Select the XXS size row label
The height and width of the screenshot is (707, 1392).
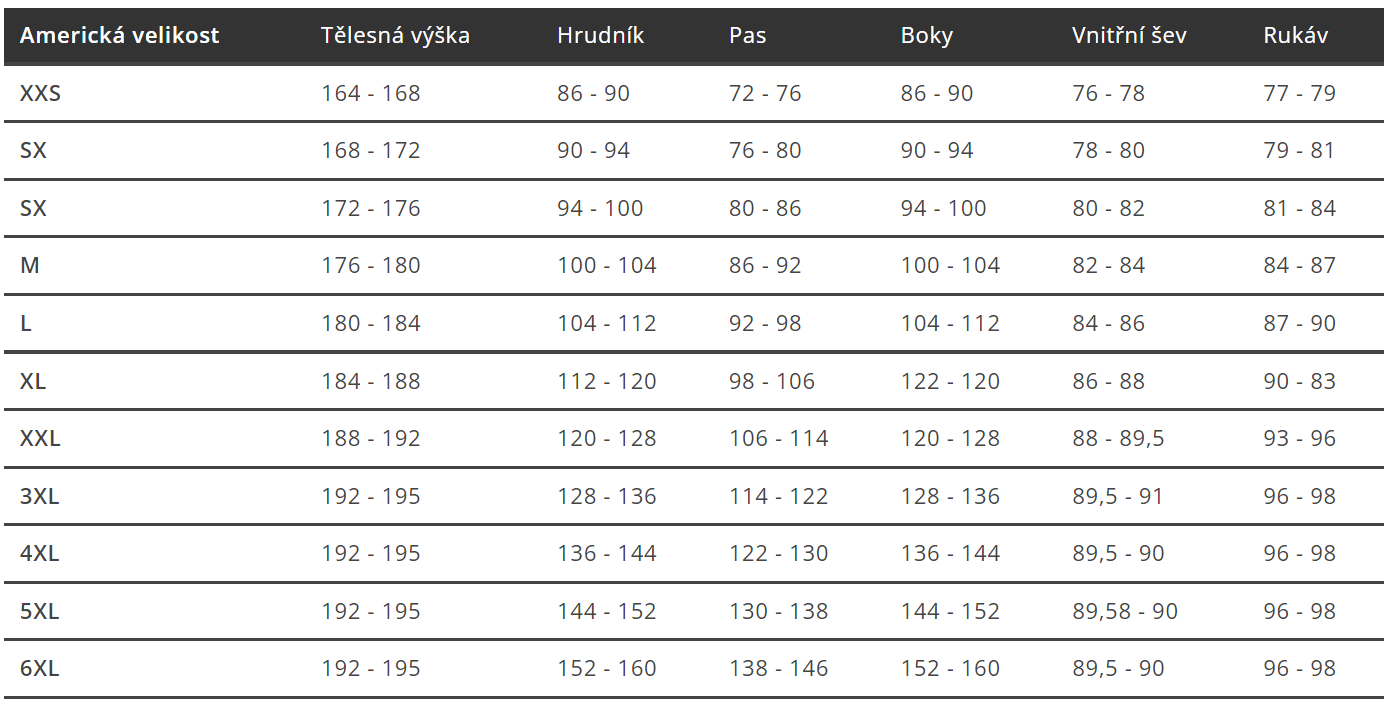pyautogui.click(x=40, y=94)
